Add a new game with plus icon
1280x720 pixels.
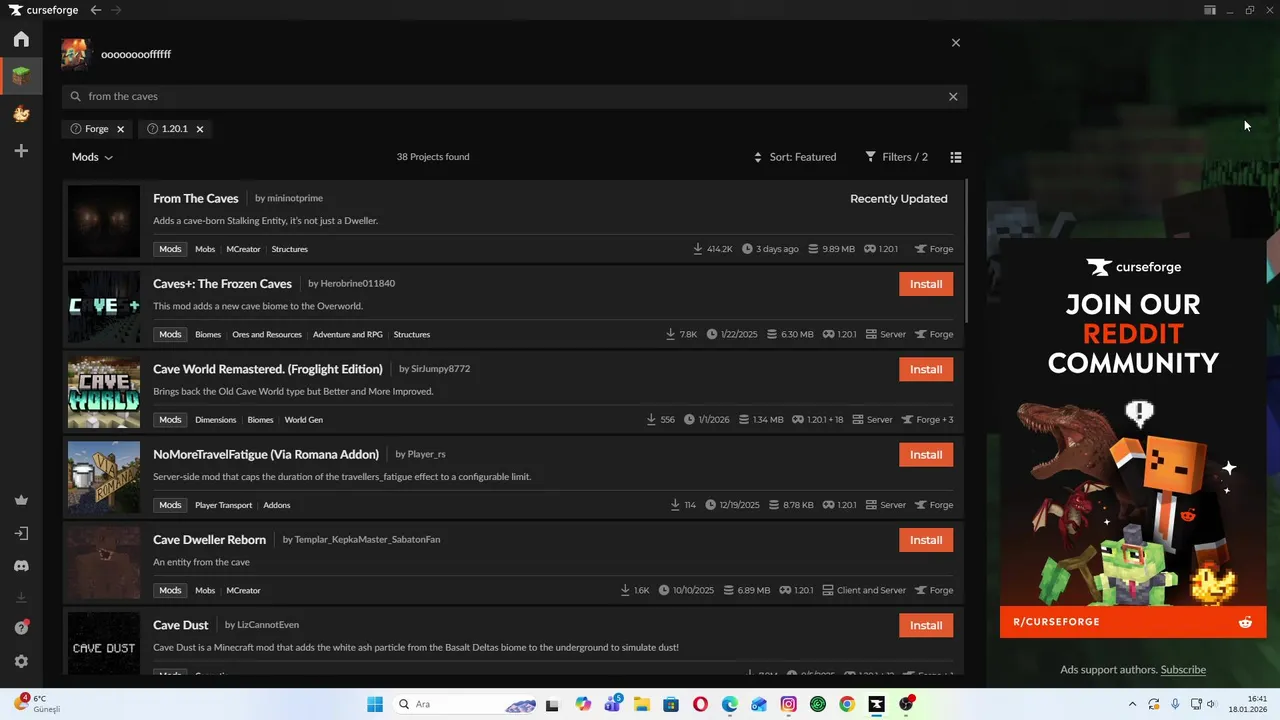click(21, 151)
